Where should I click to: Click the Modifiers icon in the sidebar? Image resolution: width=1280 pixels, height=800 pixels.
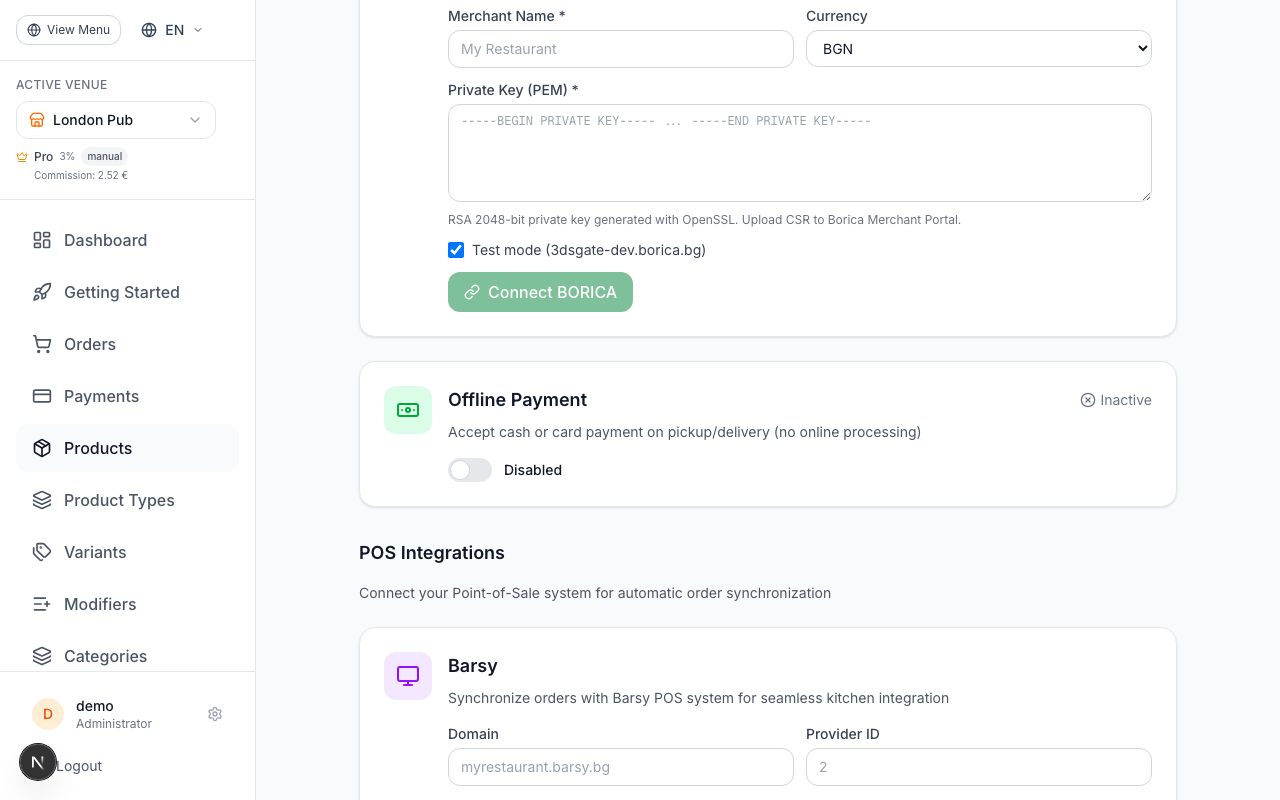coord(41,604)
